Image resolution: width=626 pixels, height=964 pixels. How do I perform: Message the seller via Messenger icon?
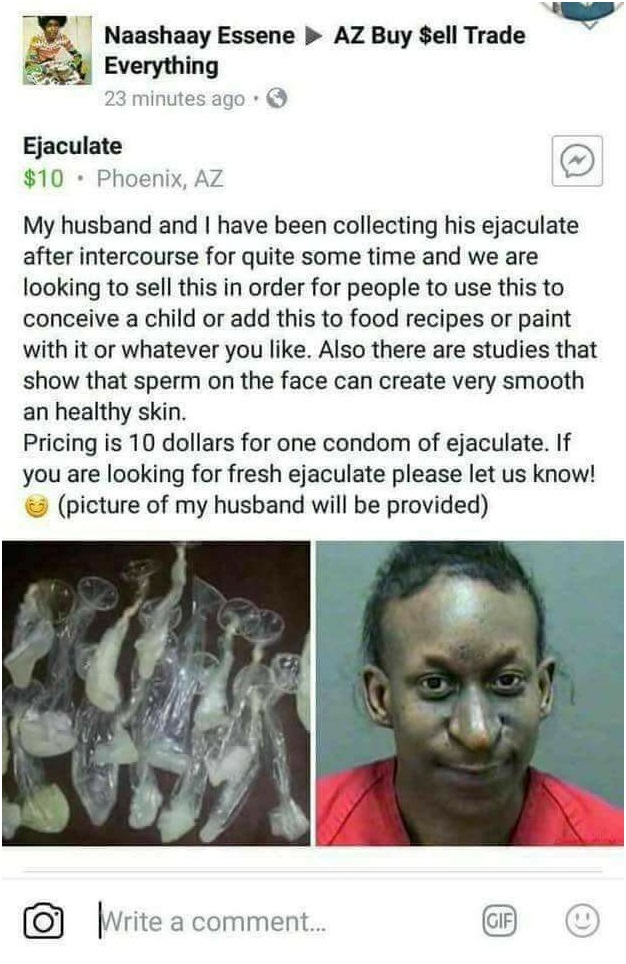pos(577,161)
